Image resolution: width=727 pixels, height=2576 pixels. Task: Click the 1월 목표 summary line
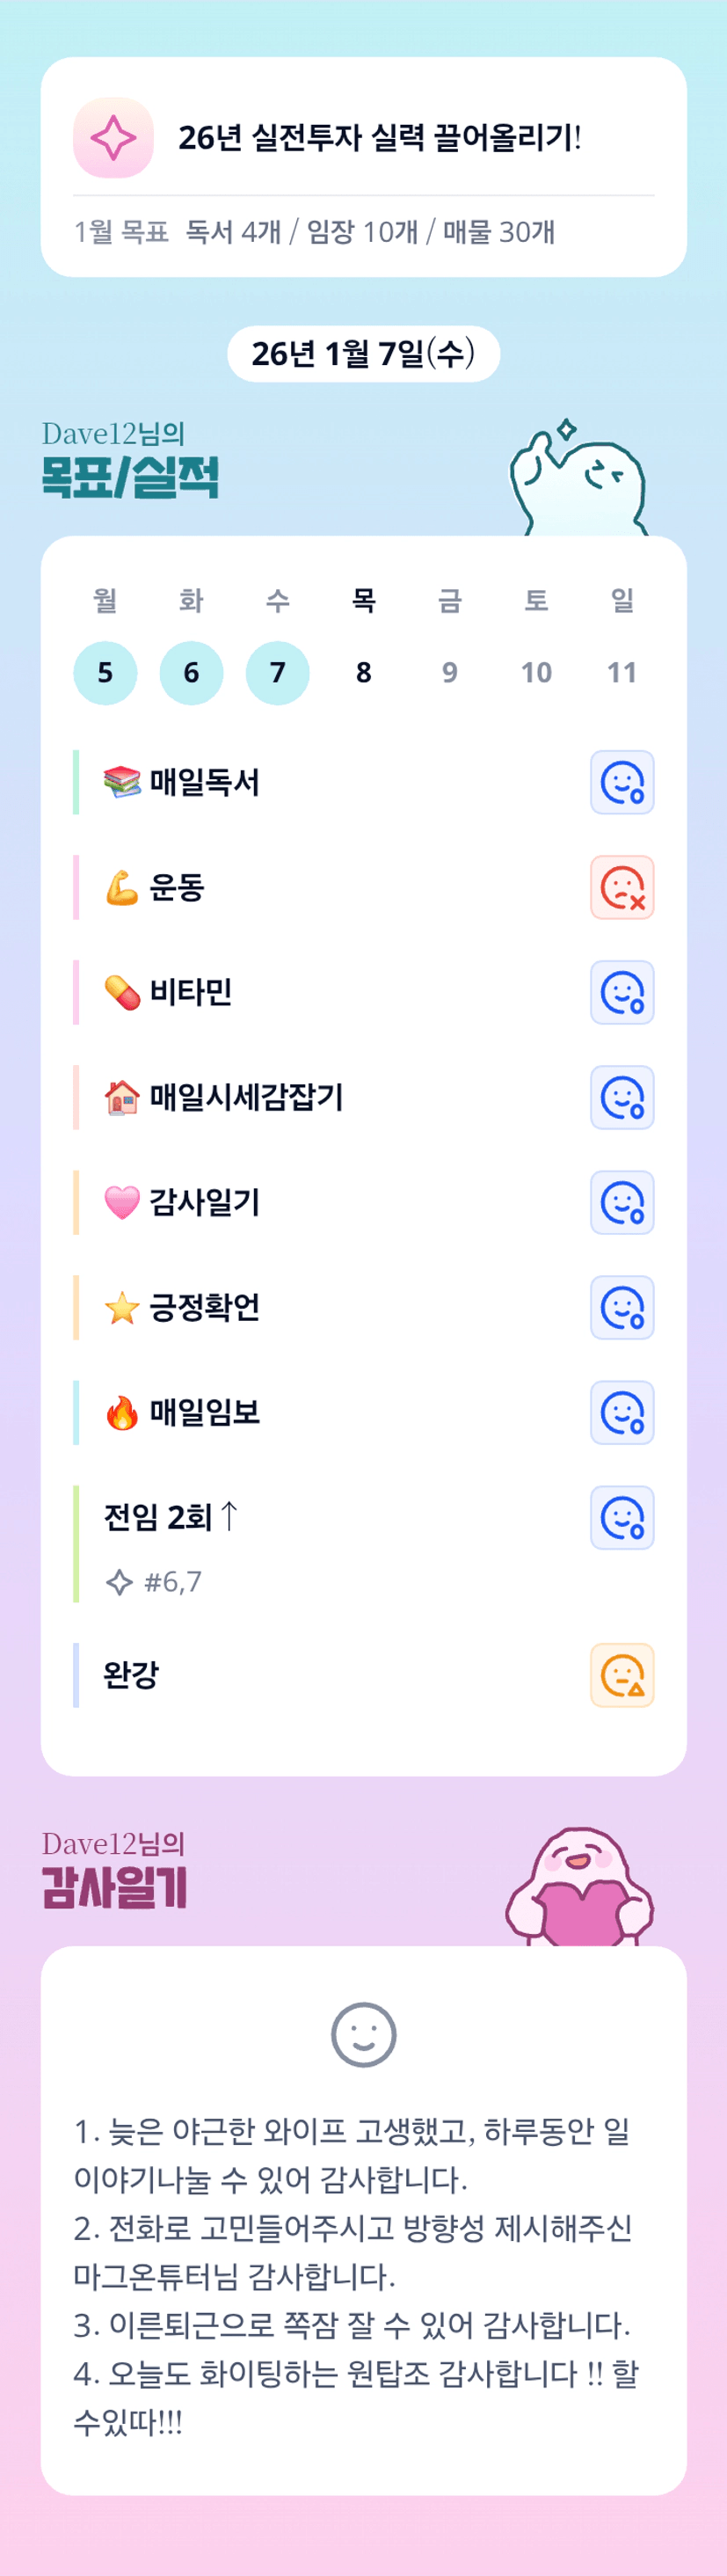point(314,232)
